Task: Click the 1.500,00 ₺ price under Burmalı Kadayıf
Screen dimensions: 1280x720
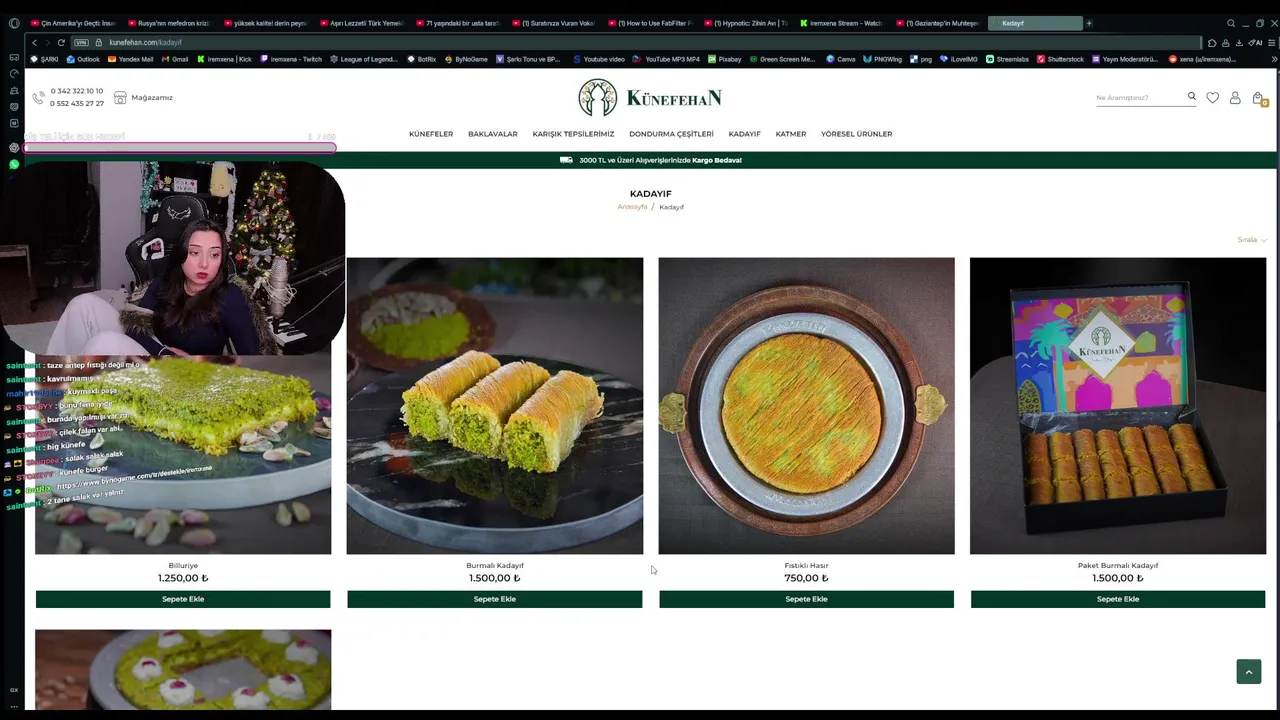Action: 495,578
